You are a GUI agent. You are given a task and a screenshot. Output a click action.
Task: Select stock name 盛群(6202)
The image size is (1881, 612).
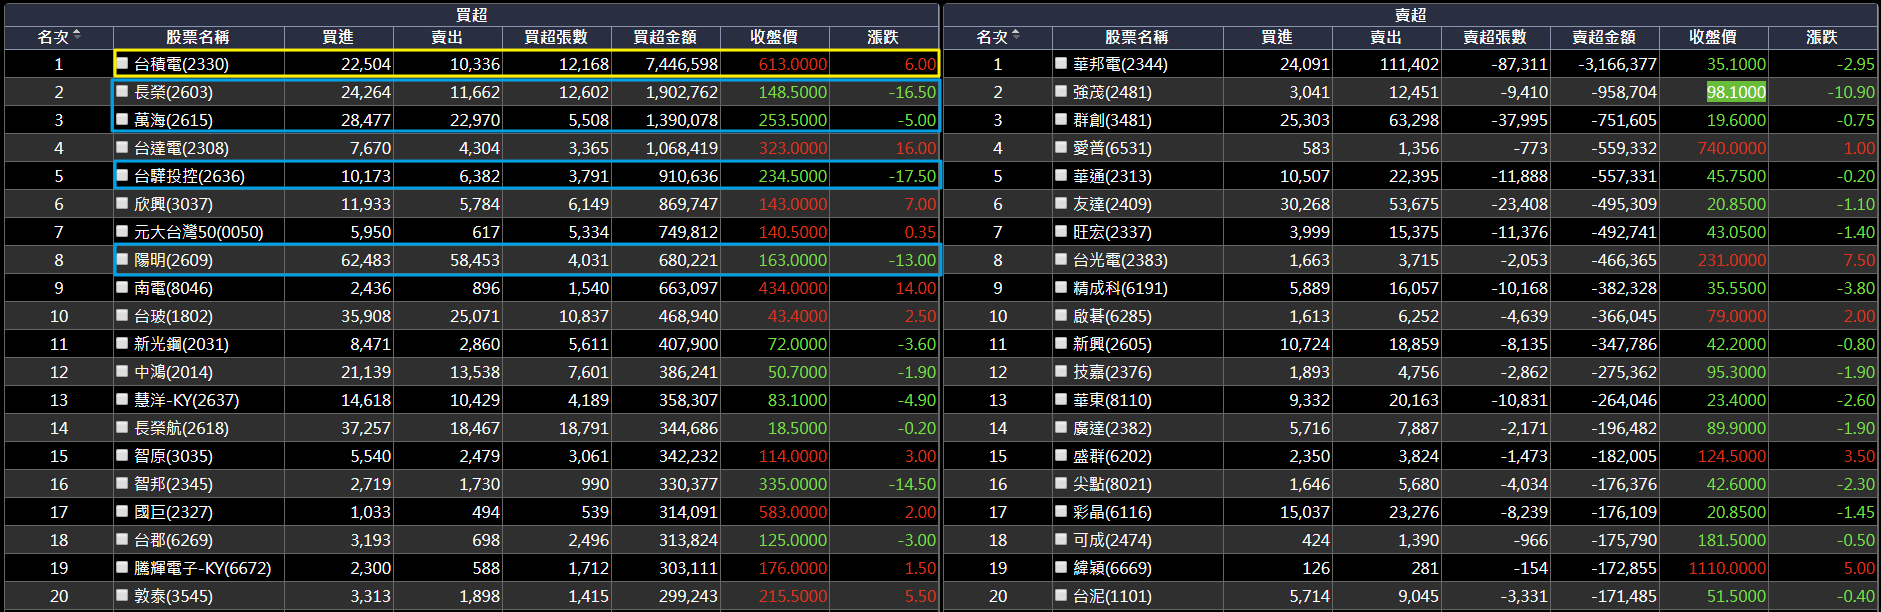tap(1112, 456)
